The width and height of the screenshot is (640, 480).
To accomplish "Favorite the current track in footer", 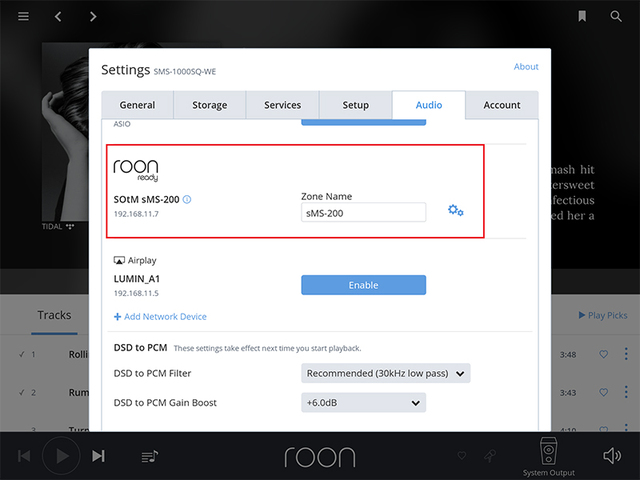I will tap(462, 455).
